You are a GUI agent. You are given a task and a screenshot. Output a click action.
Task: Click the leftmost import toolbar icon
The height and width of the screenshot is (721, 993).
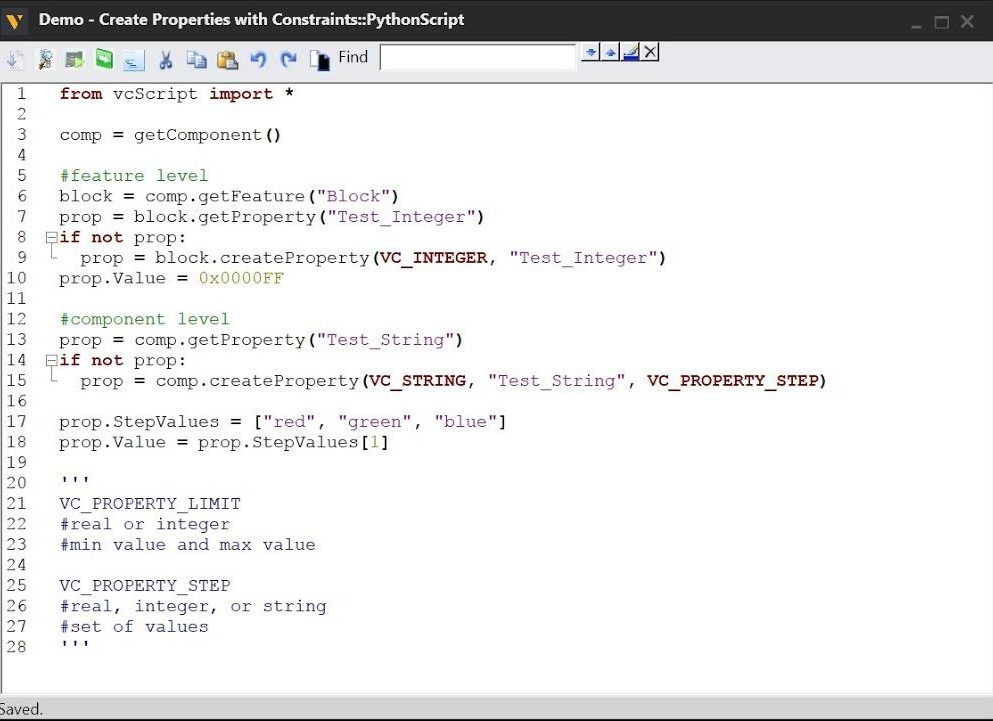tap(14, 58)
